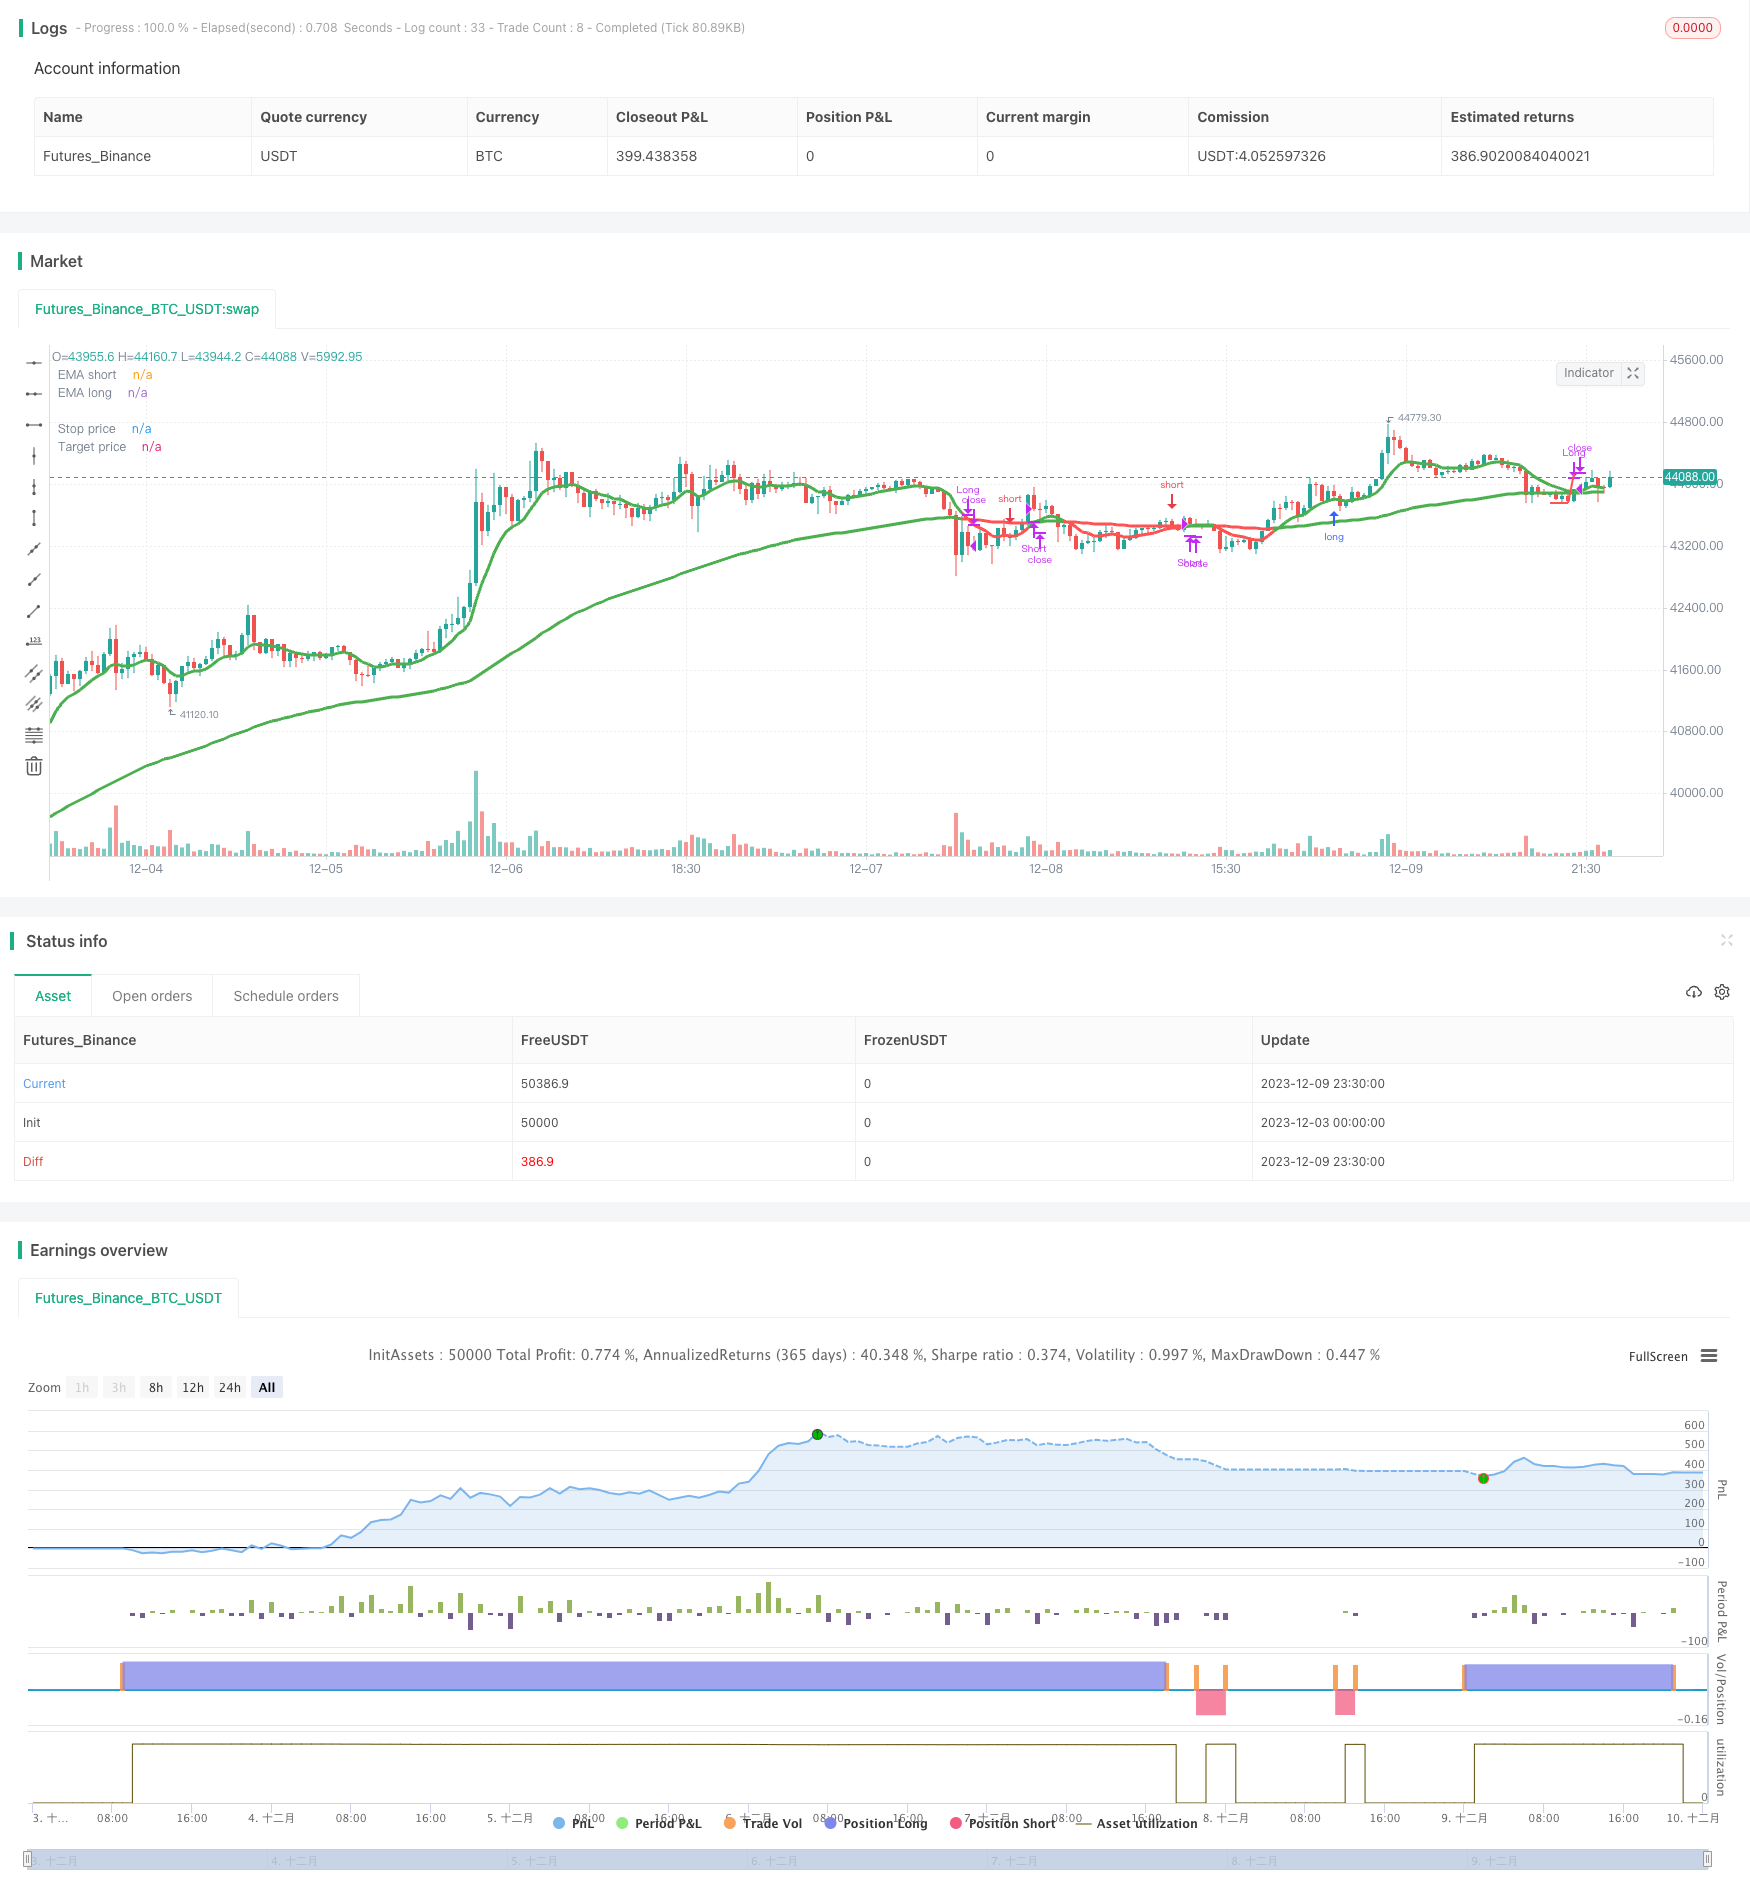Click the EMA long indicator label

coord(85,393)
